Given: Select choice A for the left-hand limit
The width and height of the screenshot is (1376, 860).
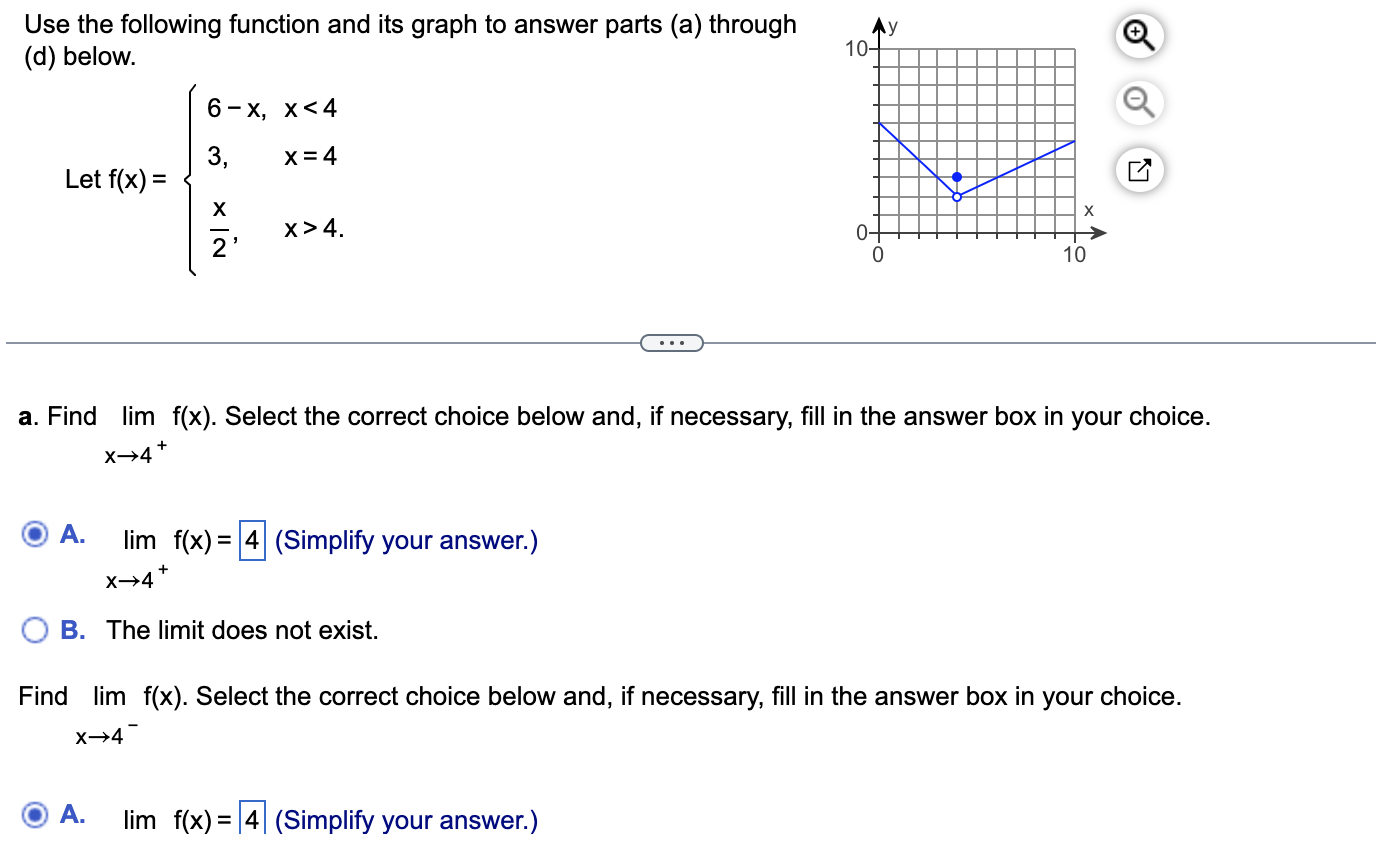Looking at the screenshot, I should pos(35,815).
